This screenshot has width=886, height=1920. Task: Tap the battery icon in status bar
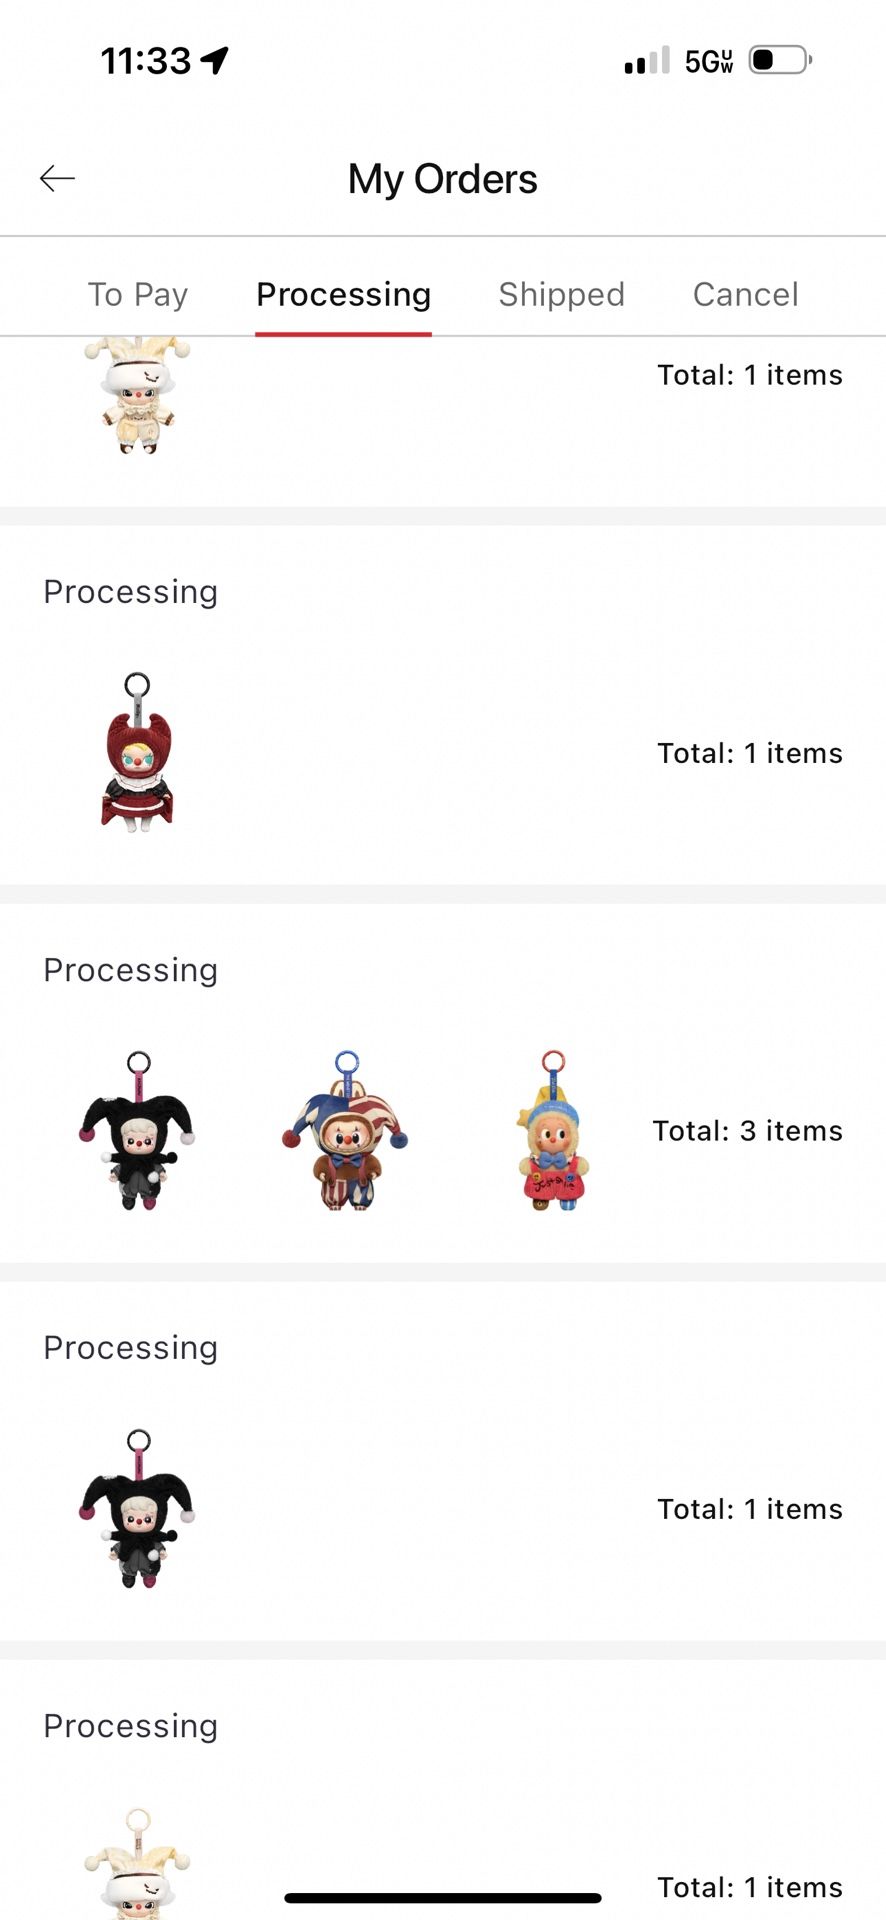pos(780,60)
